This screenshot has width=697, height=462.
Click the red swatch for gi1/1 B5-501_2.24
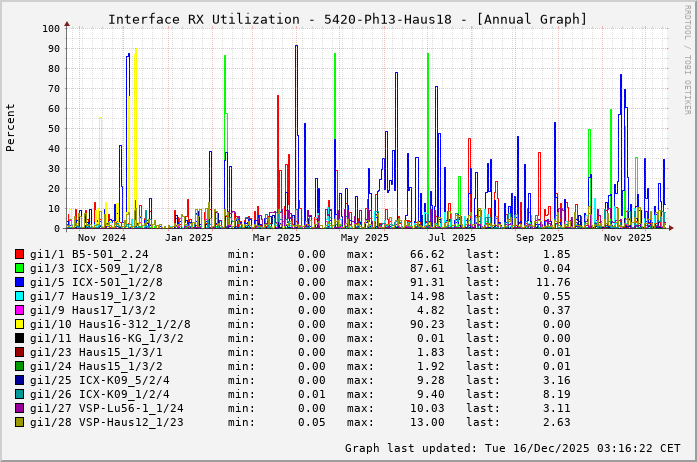tap(20, 254)
